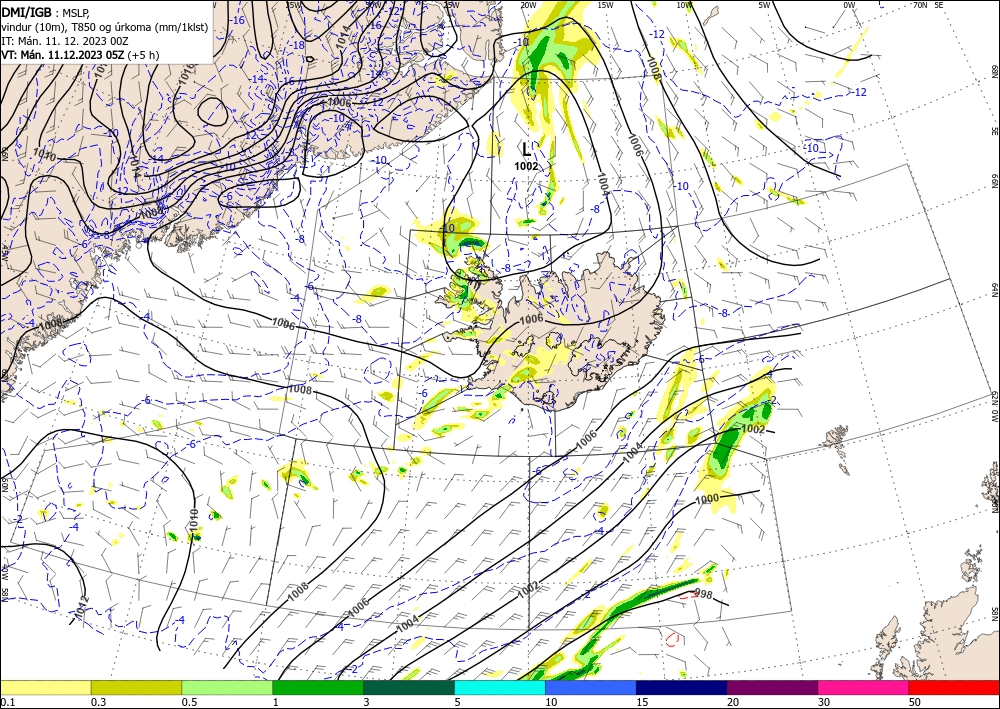Screen dimensions: 1000x709
Task: Click the green 1–3 mm legend swatch
Action: [x=318, y=687]
